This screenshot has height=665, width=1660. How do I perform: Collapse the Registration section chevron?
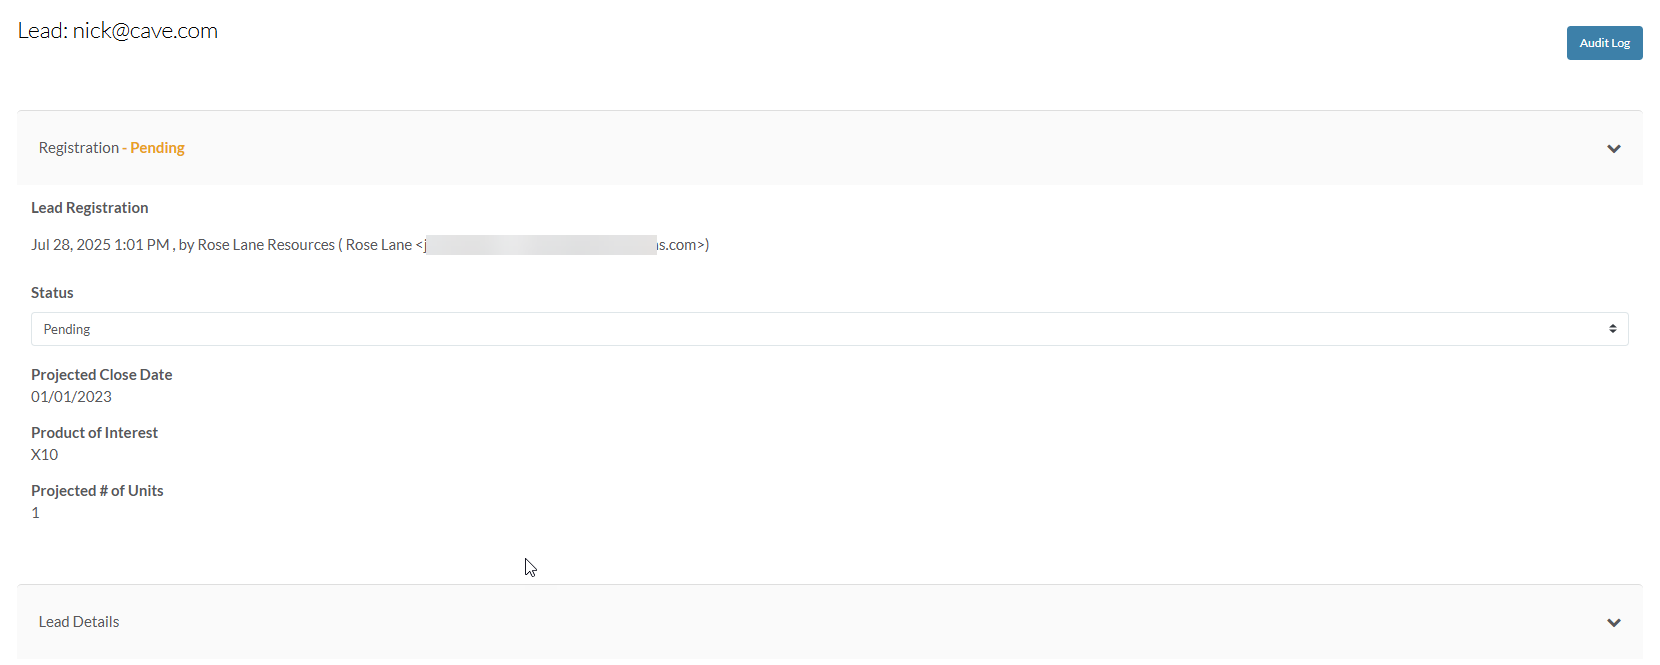point(1613,149)
